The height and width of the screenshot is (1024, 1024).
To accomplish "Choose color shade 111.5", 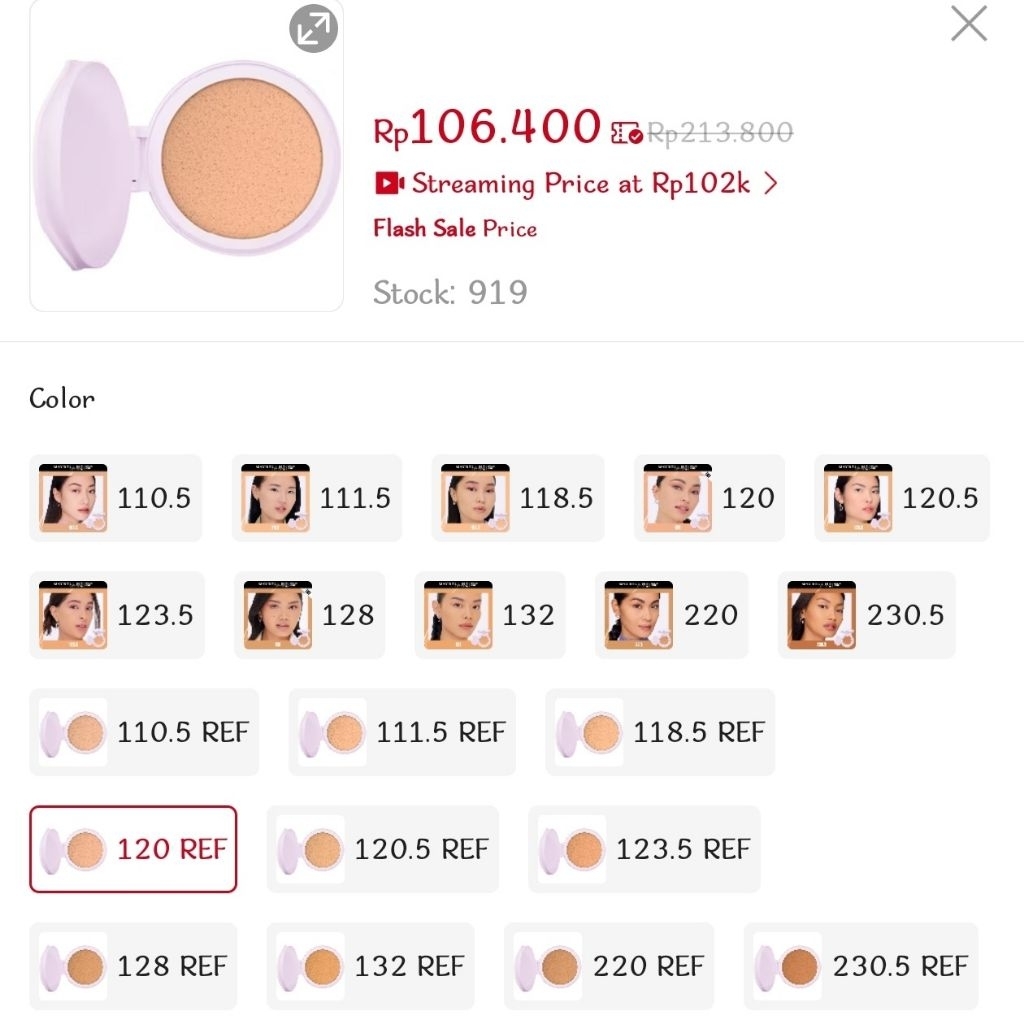I will (317, 498).
